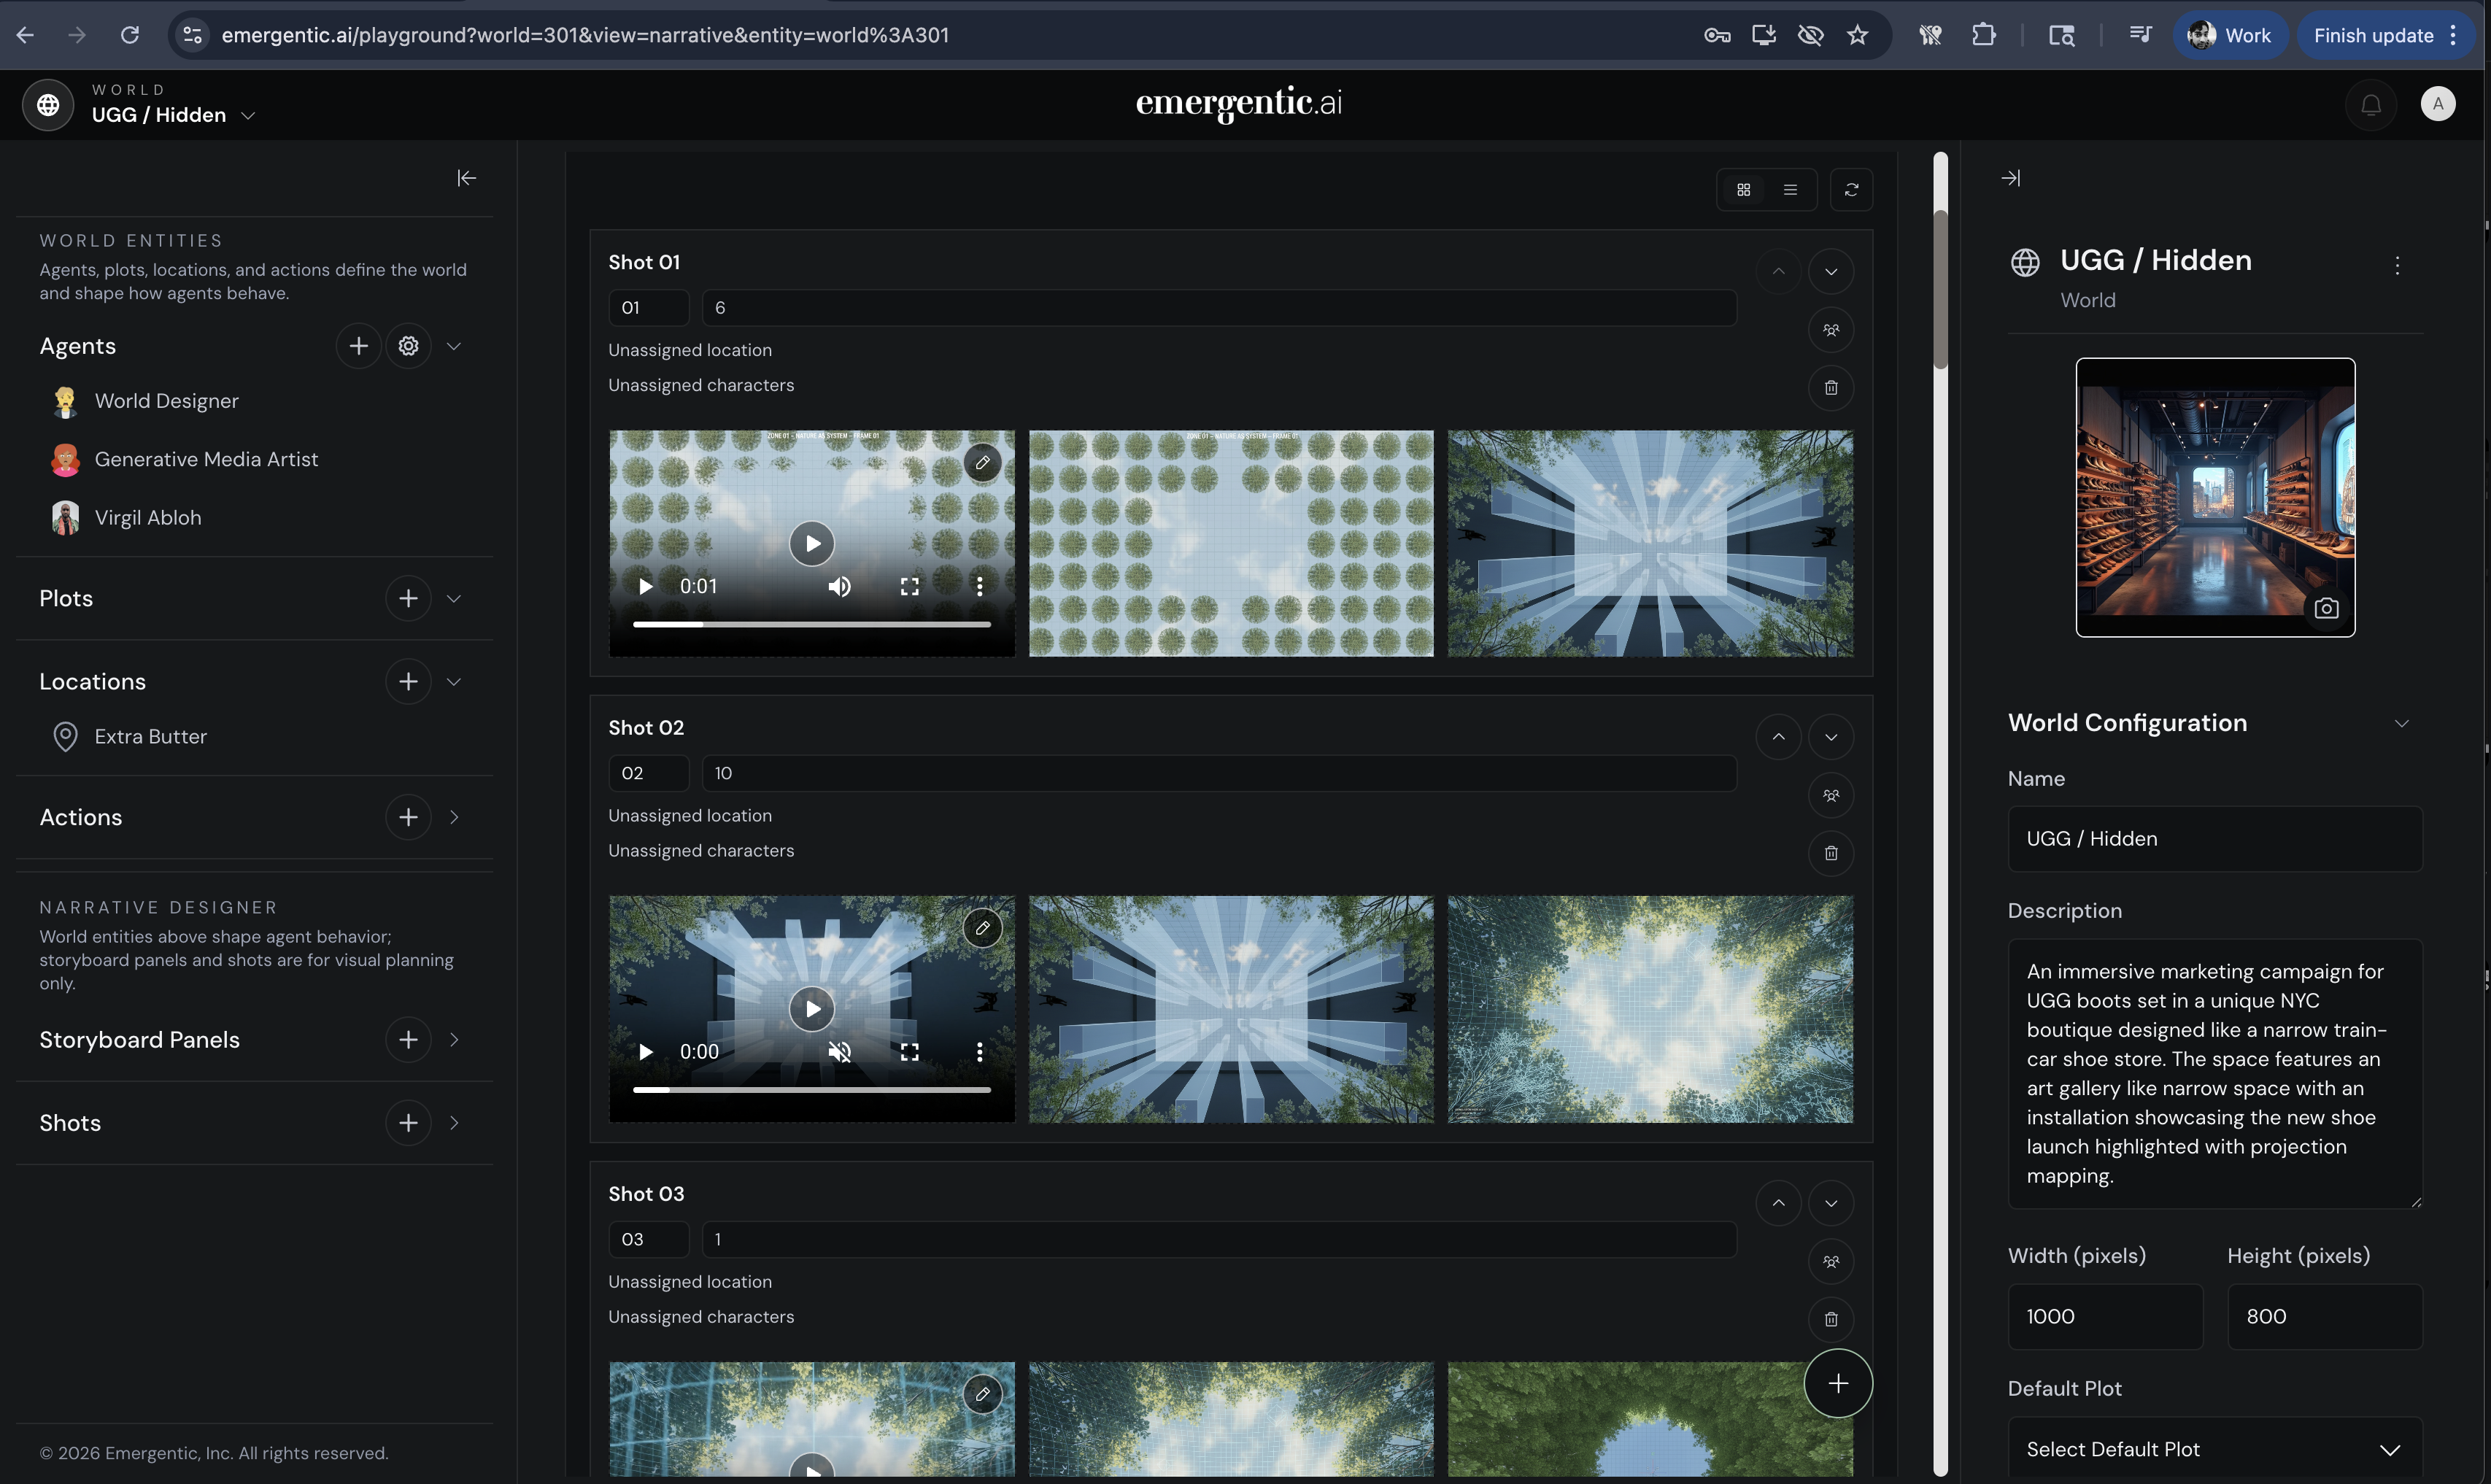Viewport: 2491px width, 1484px height.
Task: Expand the Storyboard Panels section
Action: [454, 1040]
